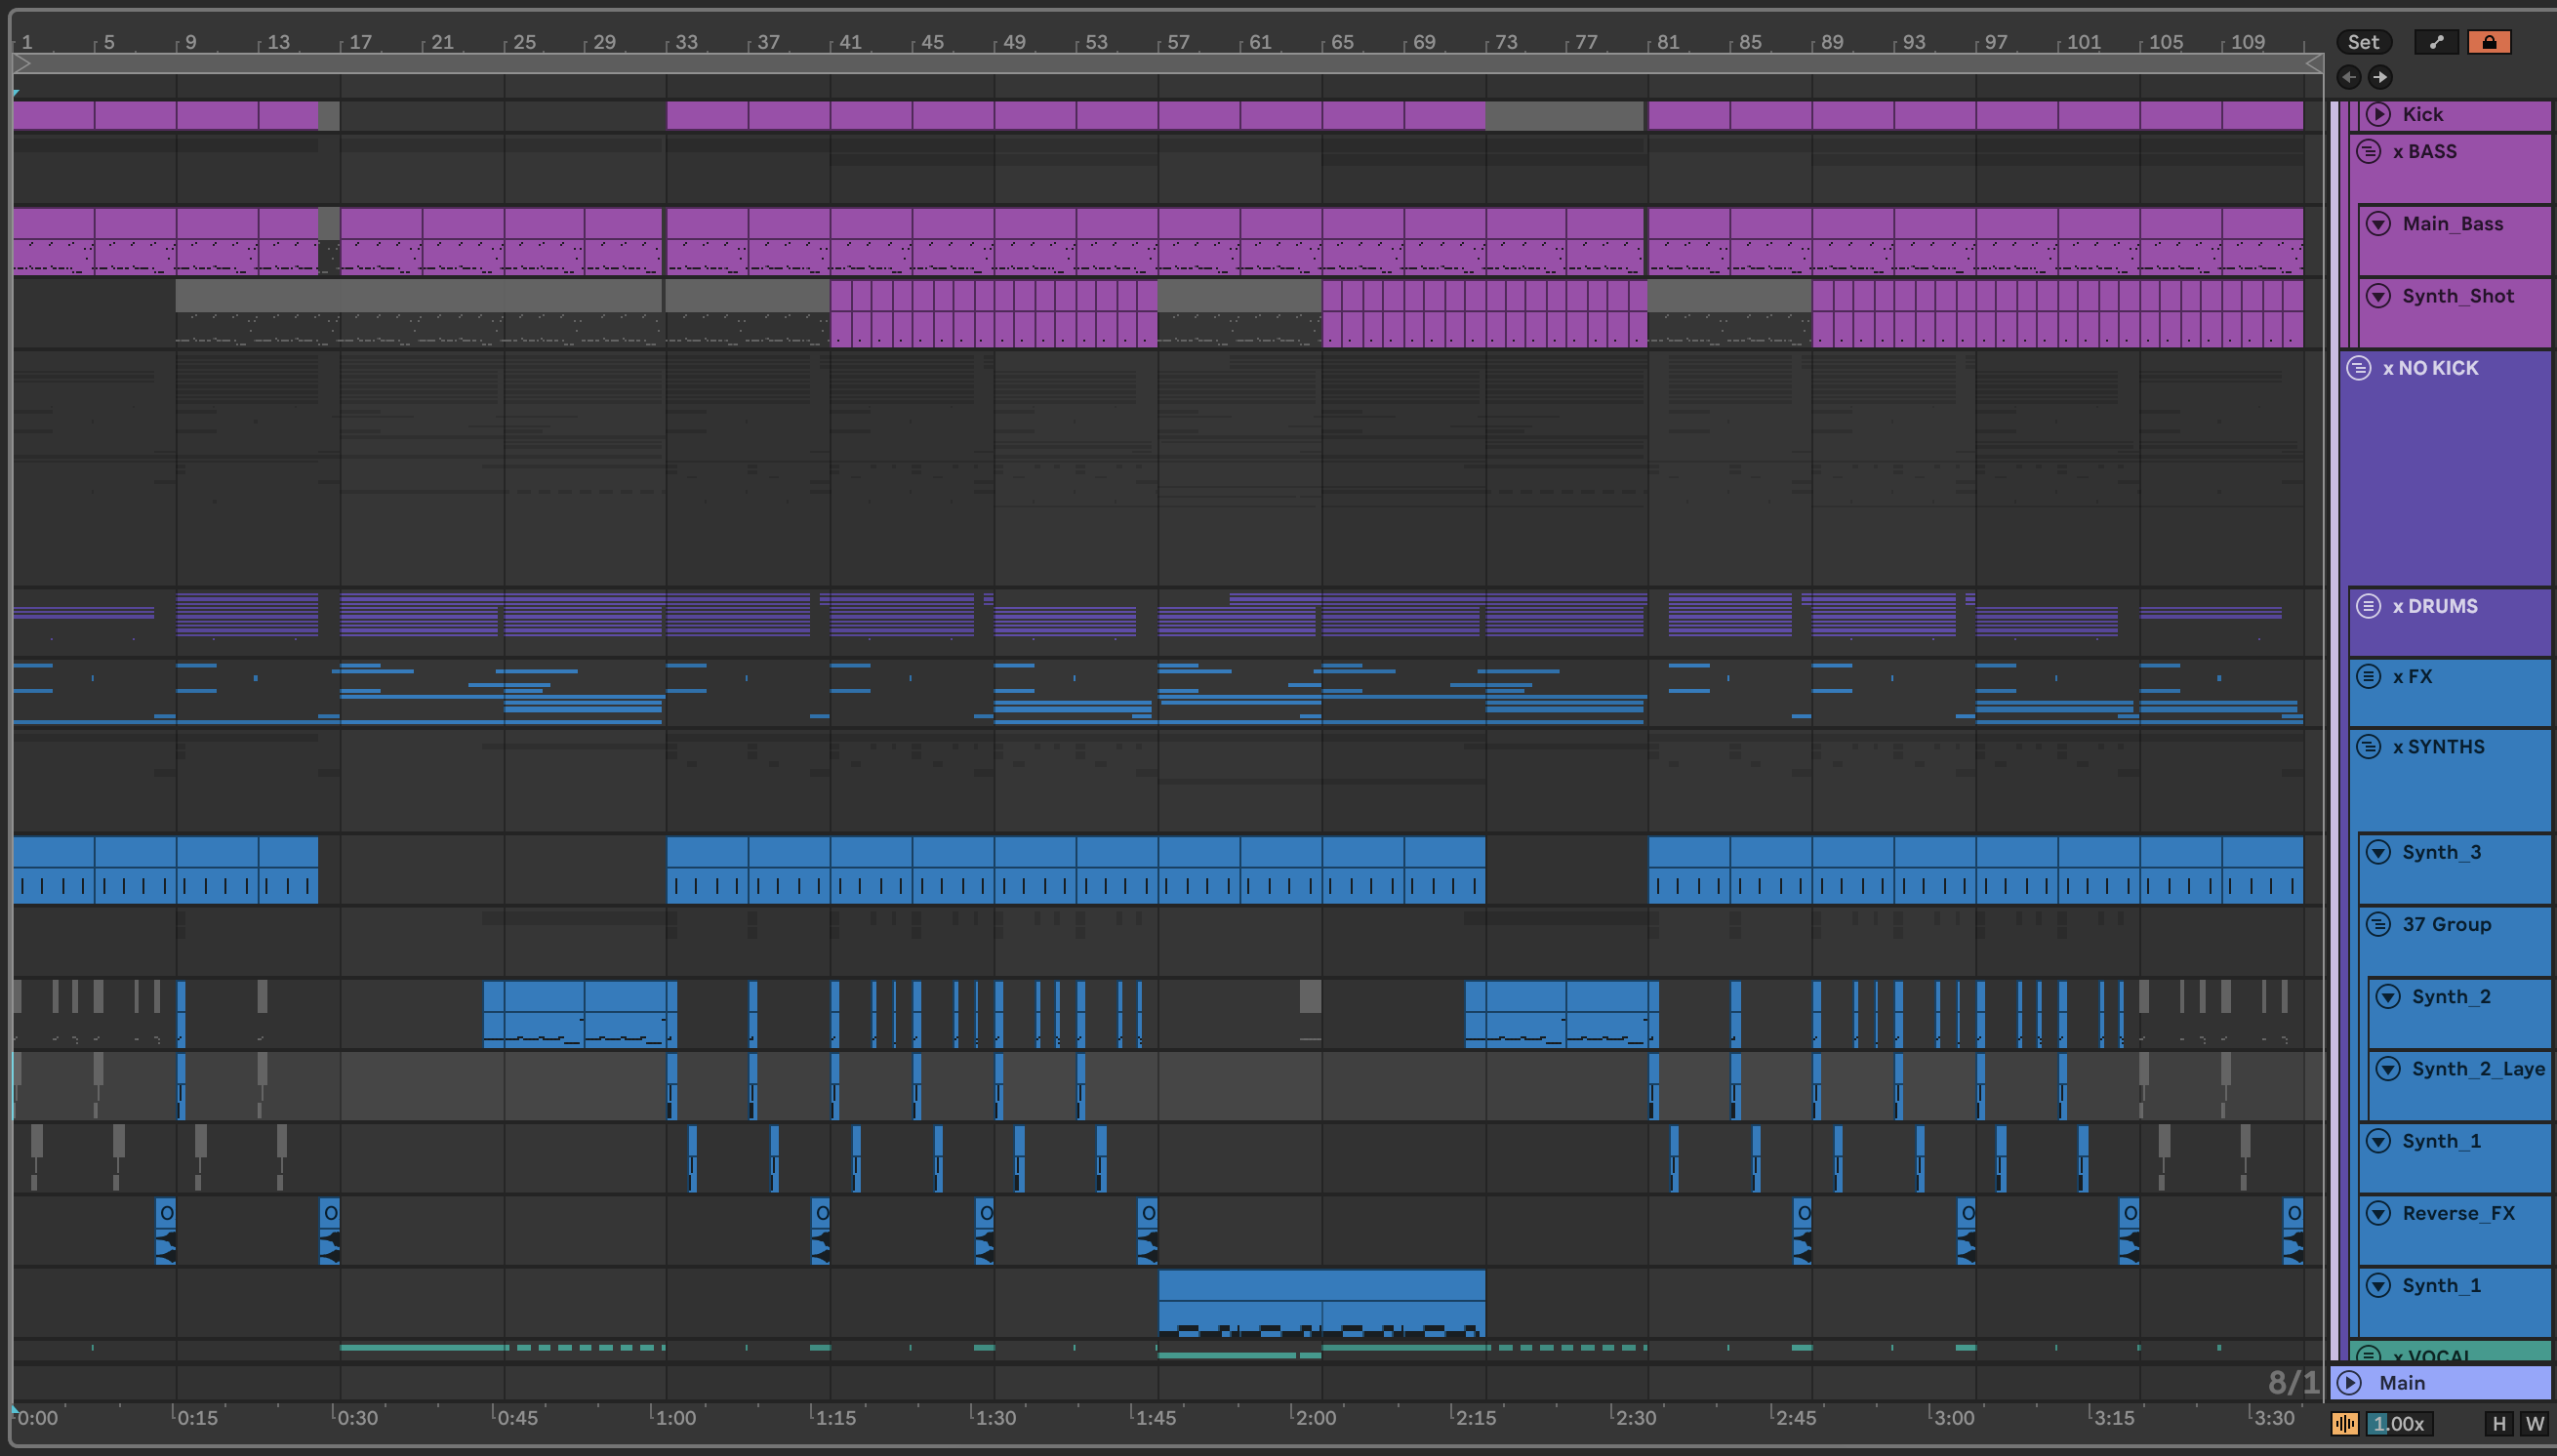
Task: Select the x SYNTHS group name
Action: point(2438,746)
